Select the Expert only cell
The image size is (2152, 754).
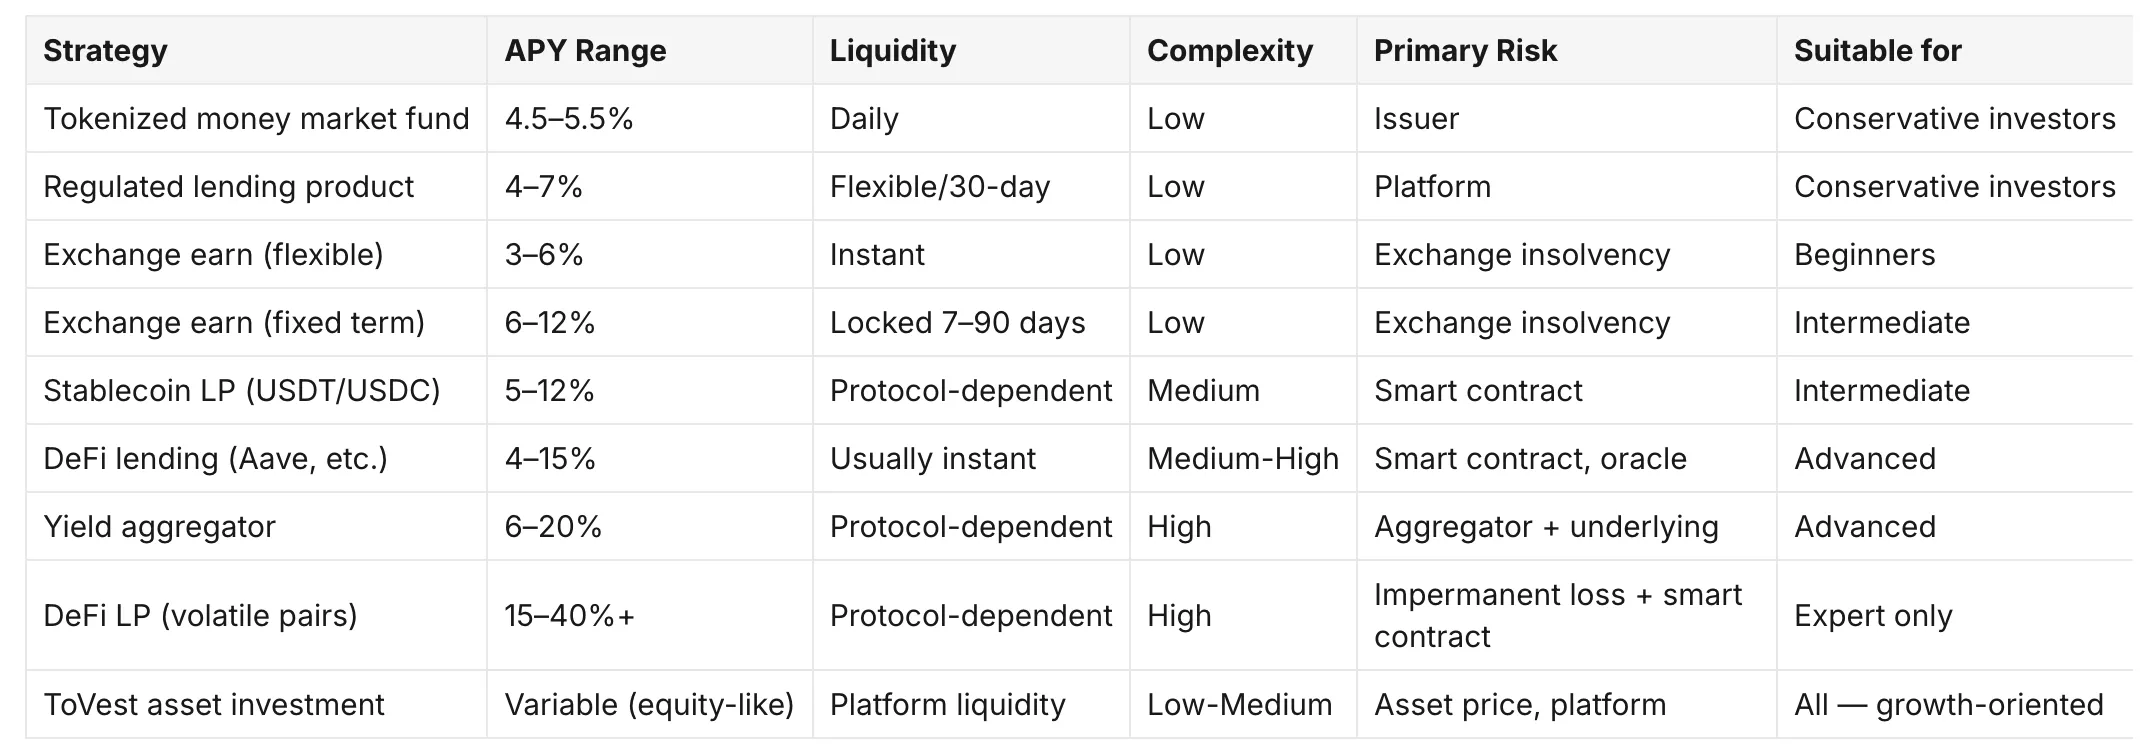[x=1955, y=615]
